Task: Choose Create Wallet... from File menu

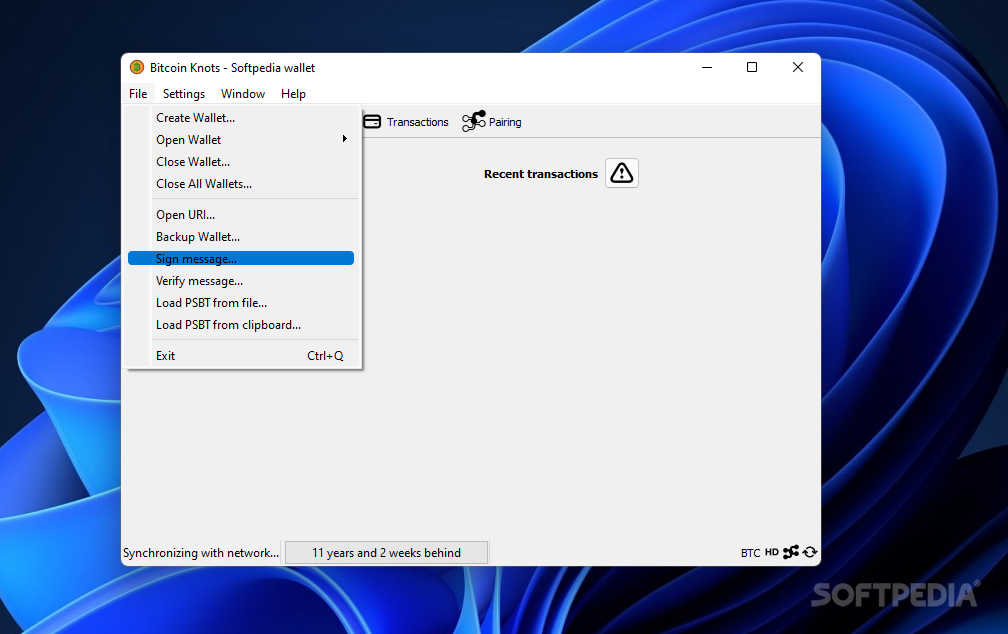Action: [x=241, y=118]
